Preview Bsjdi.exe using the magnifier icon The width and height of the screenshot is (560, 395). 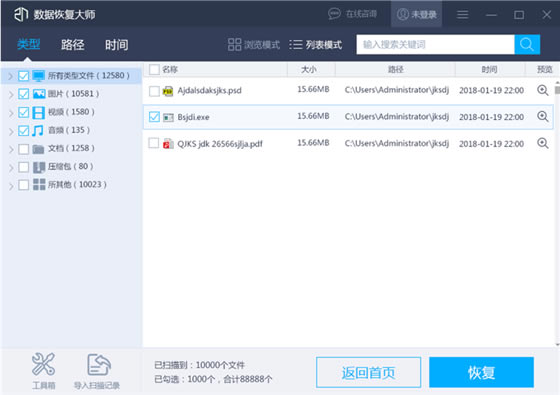(542, 116)
